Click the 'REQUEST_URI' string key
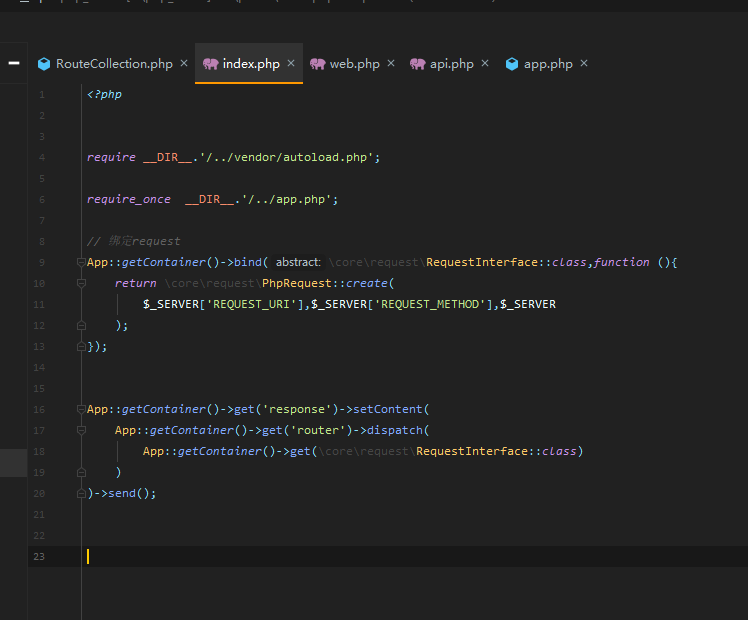The image size is (748, 620). (251, 304)
